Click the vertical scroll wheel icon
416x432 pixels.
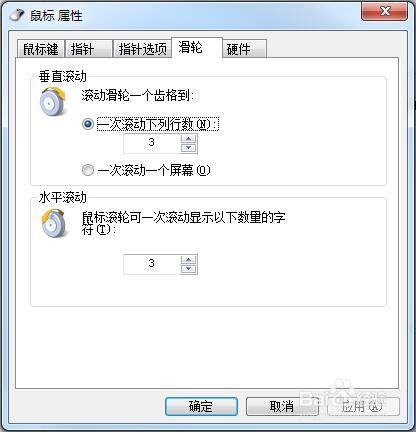53,101
